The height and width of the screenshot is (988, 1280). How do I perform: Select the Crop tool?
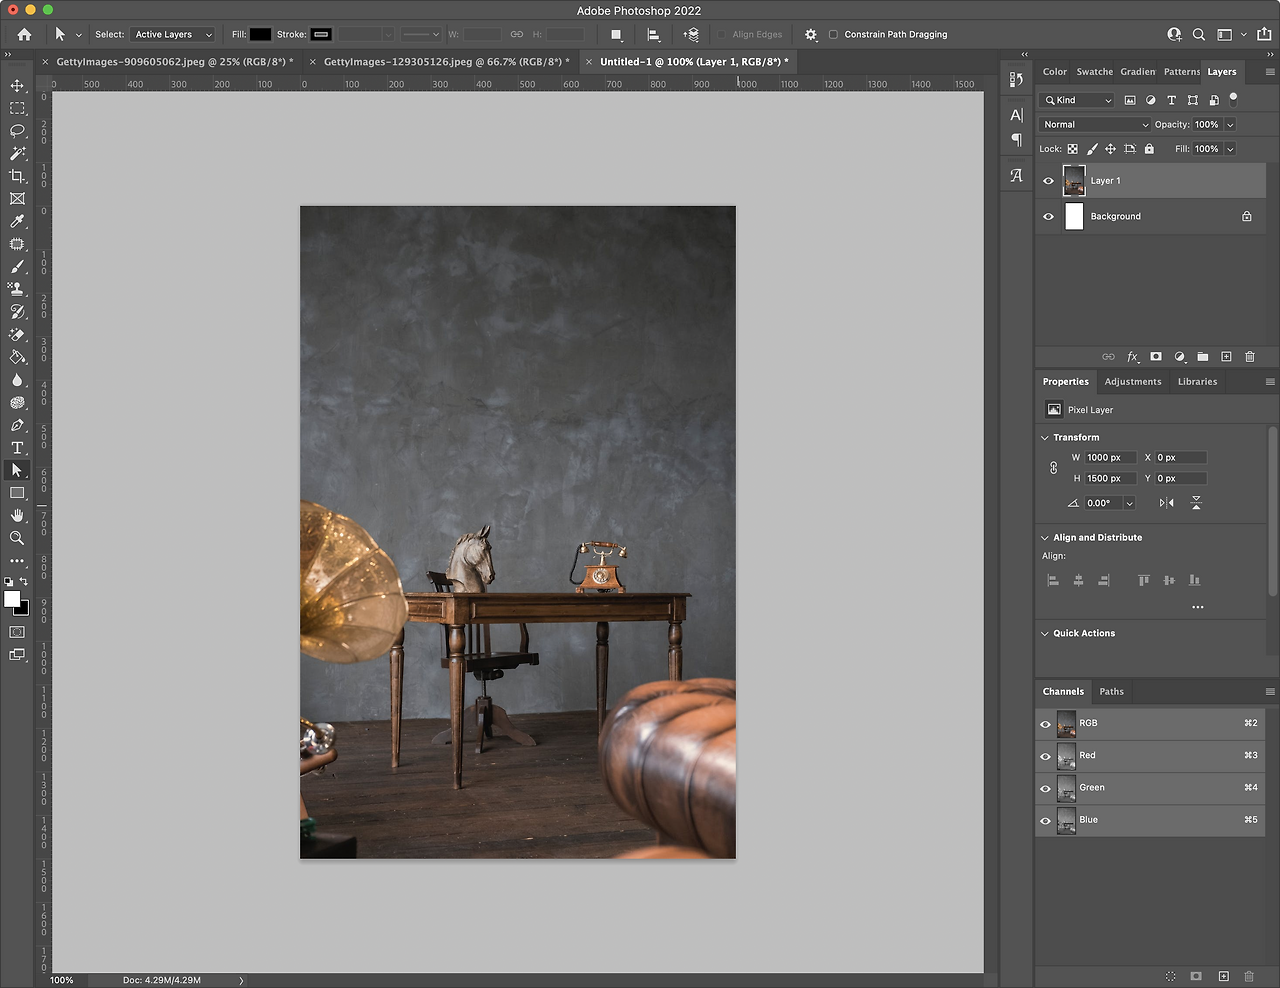pyautogui.click(x=17, y=177)
